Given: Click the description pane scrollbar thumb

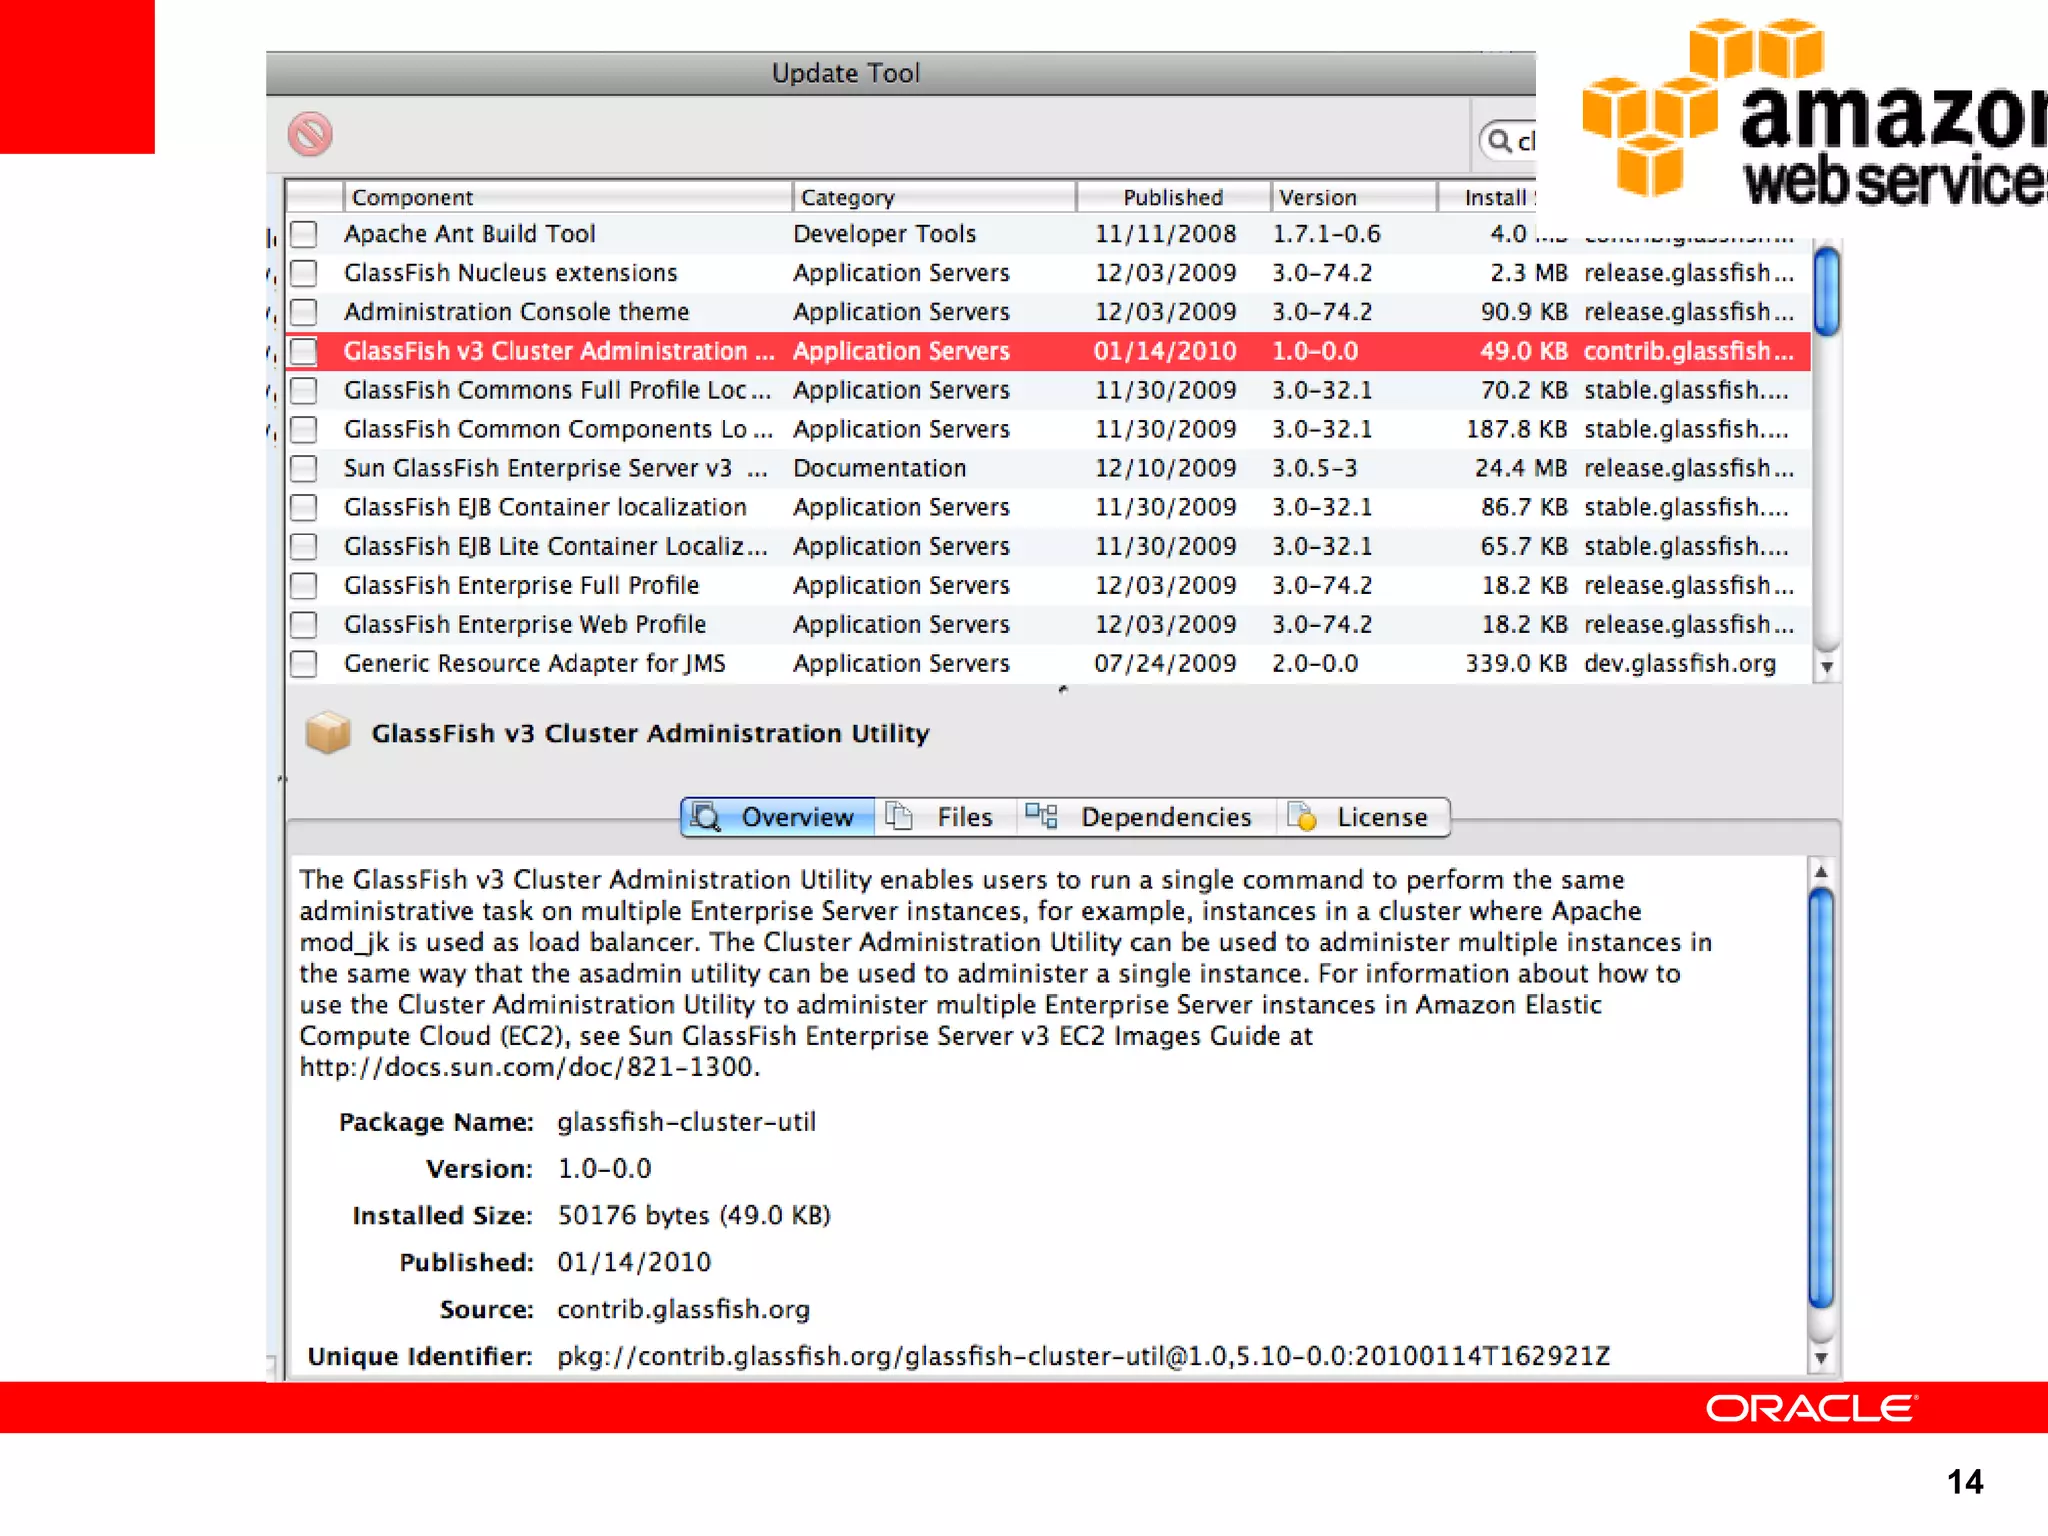Looking at the screenshot, I should tap(1821, 1097).
